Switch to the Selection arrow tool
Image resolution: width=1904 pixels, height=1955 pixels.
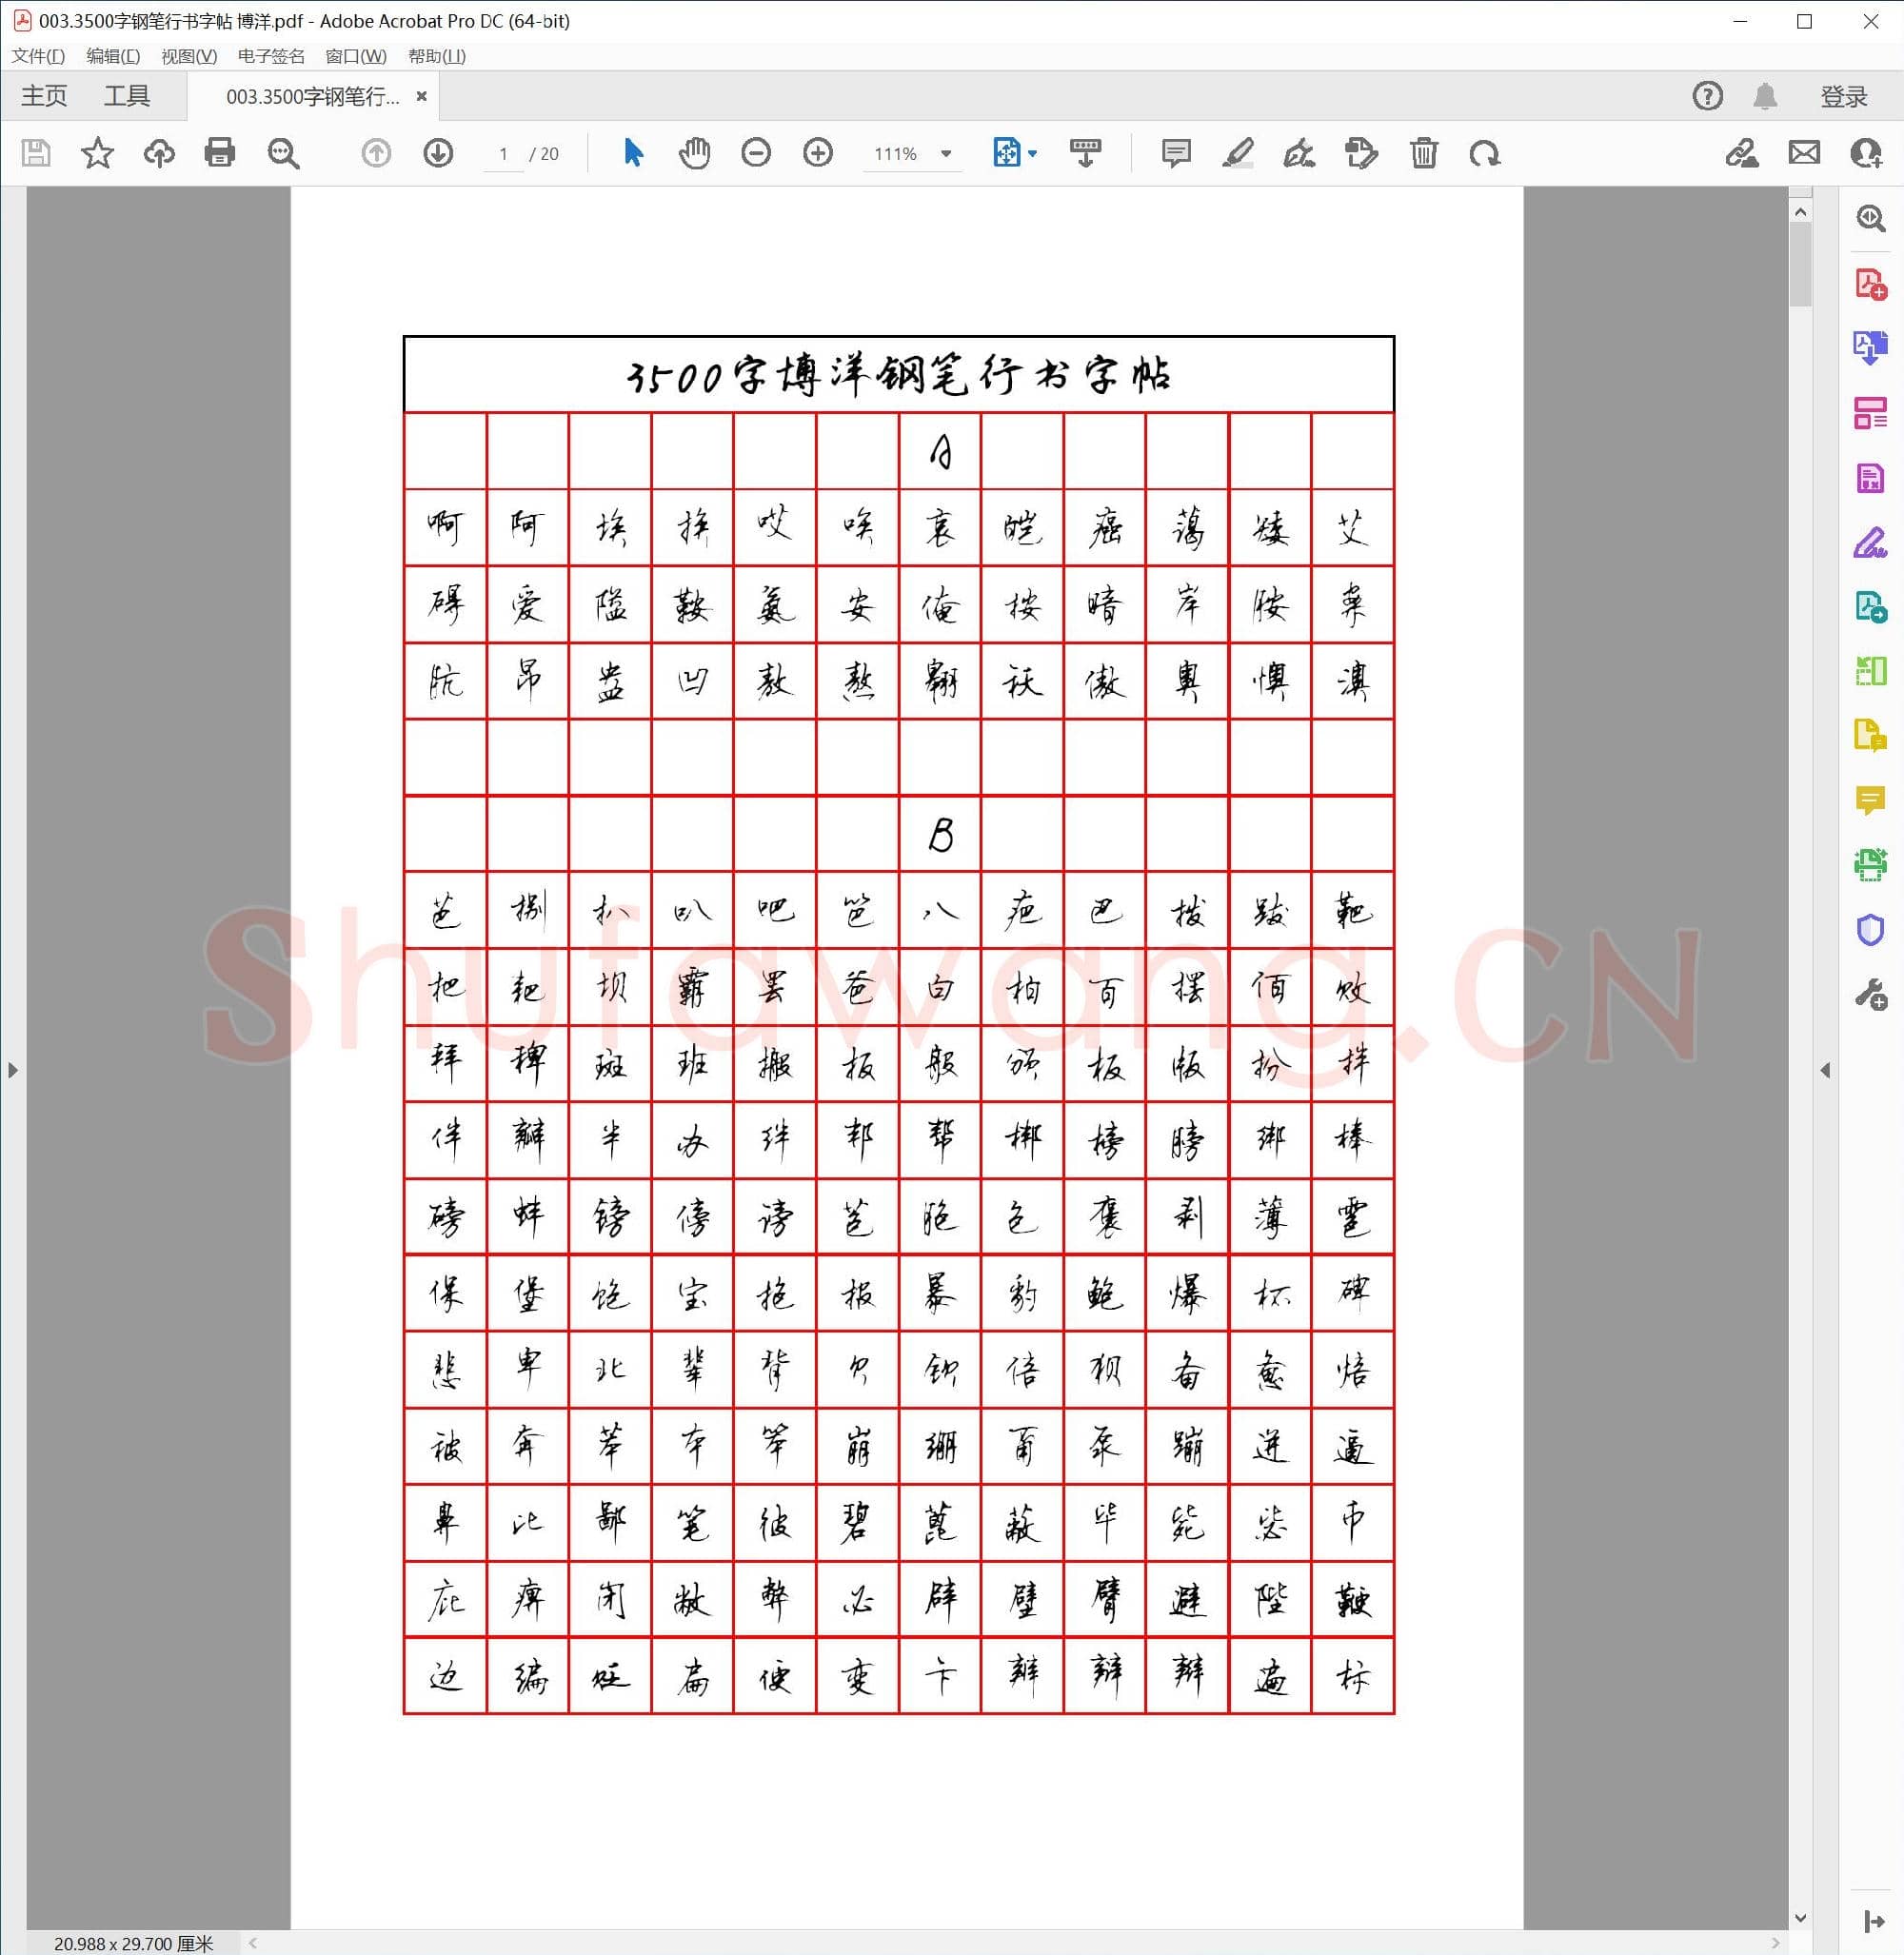632,153
